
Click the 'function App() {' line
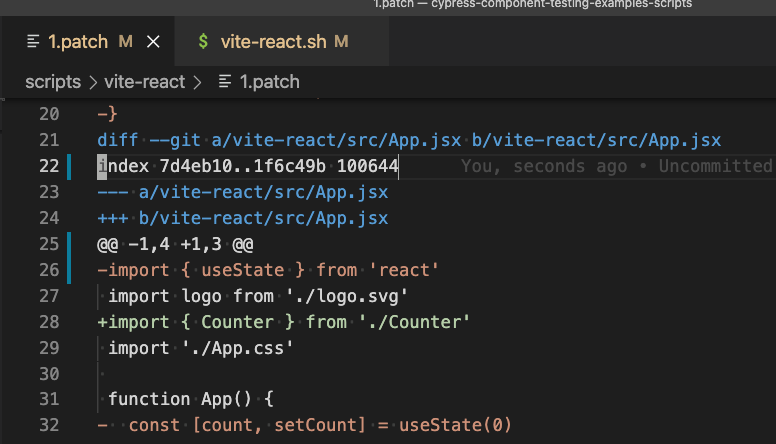click(191, 399)
